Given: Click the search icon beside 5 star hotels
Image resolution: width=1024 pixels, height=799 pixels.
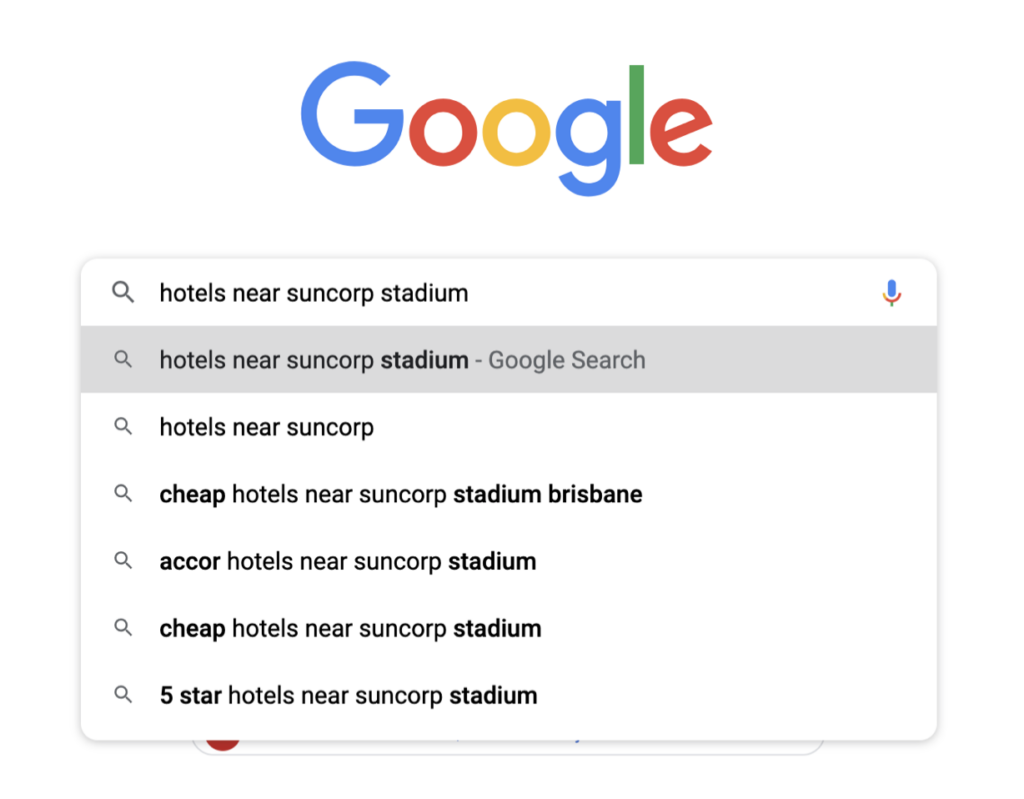Looking at the screenshot, I should tap(123, 695).
